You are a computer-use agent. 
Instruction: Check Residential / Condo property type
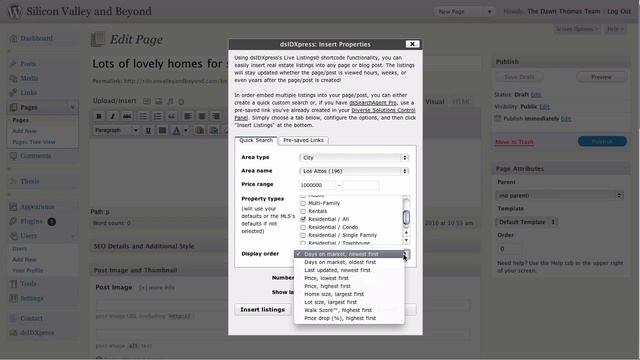(303, 227)
